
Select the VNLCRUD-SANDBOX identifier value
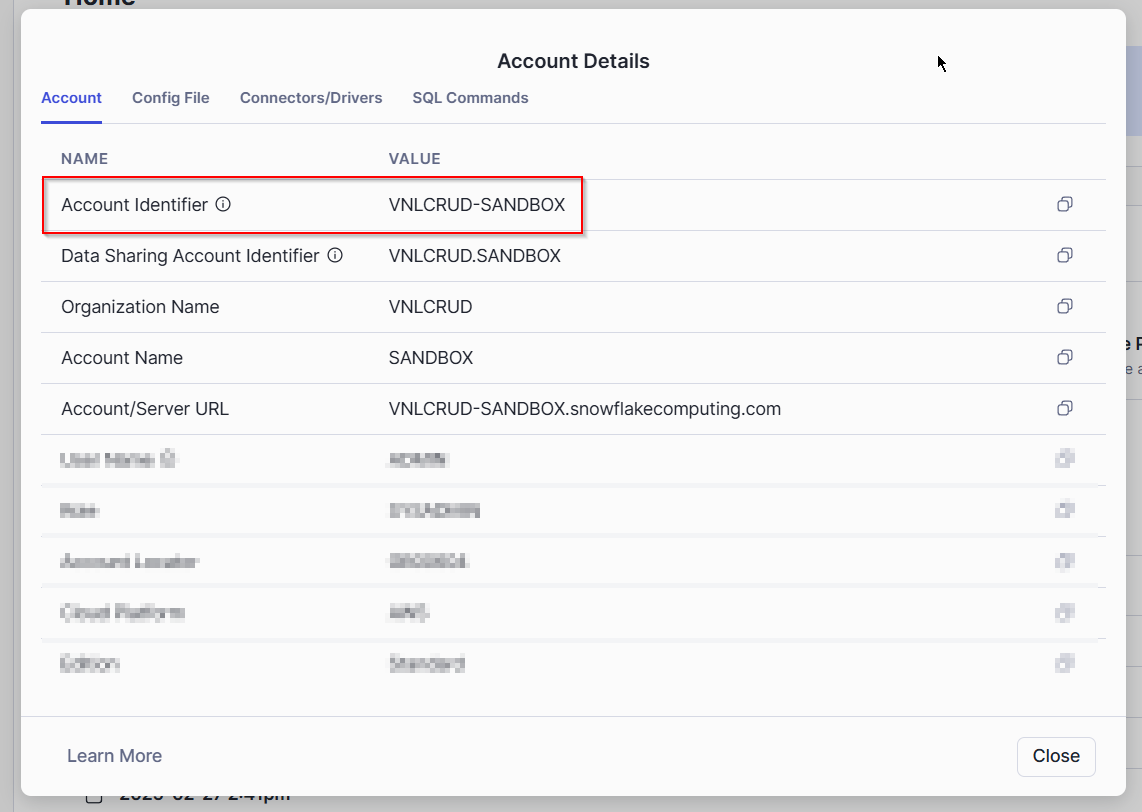[x=477, y=205]
